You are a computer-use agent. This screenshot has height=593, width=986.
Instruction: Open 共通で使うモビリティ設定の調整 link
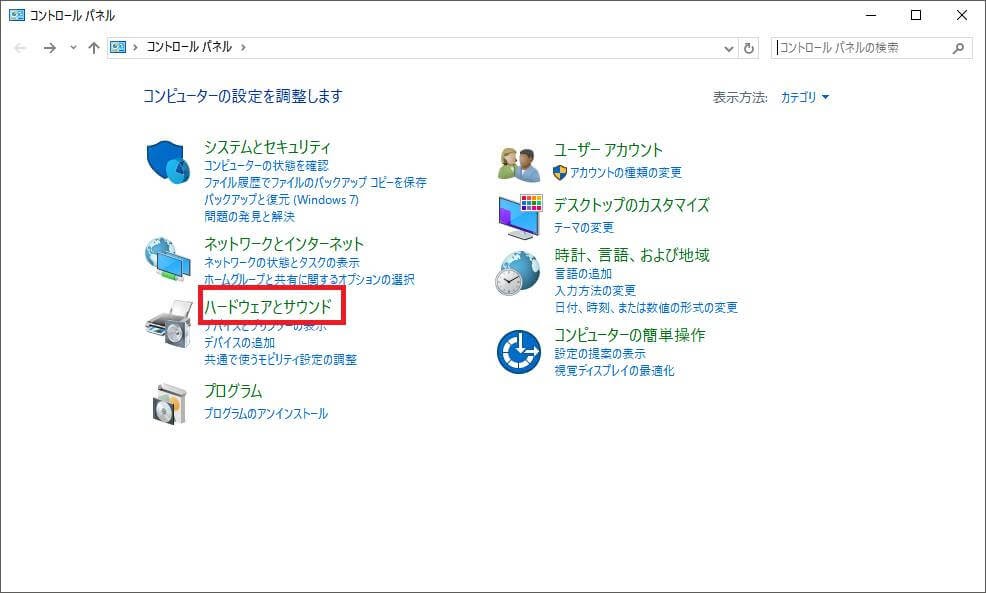[x=280, y=360]
